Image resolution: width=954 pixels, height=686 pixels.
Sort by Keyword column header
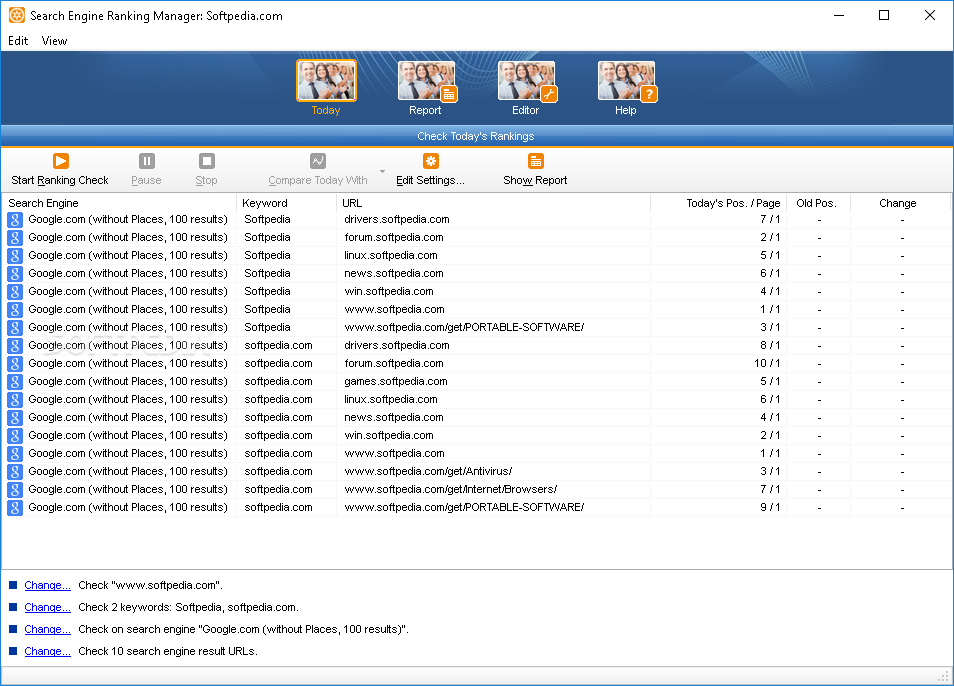click(x=287, y=203)
